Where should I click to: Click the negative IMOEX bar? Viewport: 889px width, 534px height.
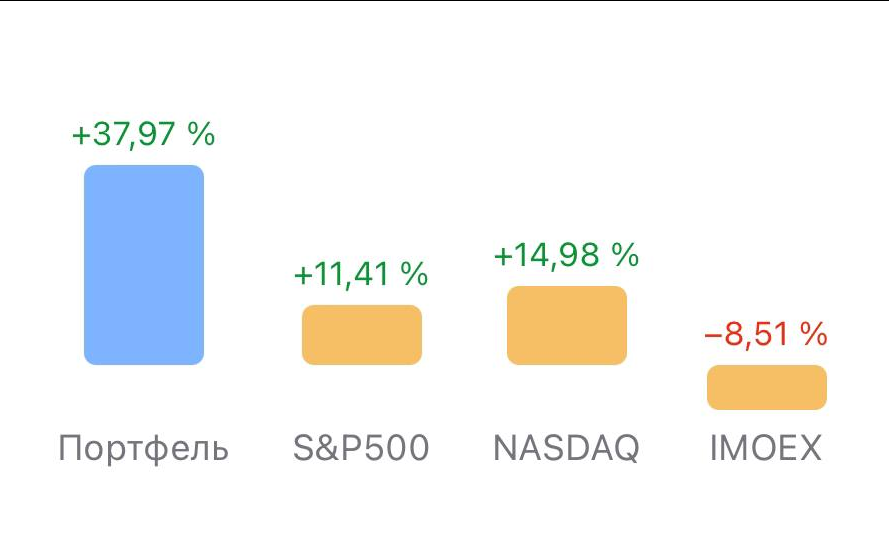(x=767, y=387)
